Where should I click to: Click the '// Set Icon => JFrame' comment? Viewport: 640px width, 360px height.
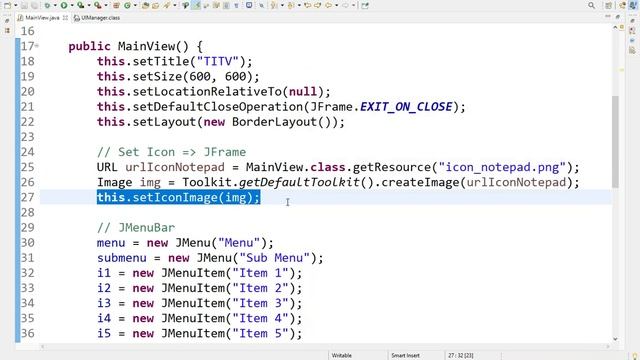pyautogui.click(x=171, y=152)
